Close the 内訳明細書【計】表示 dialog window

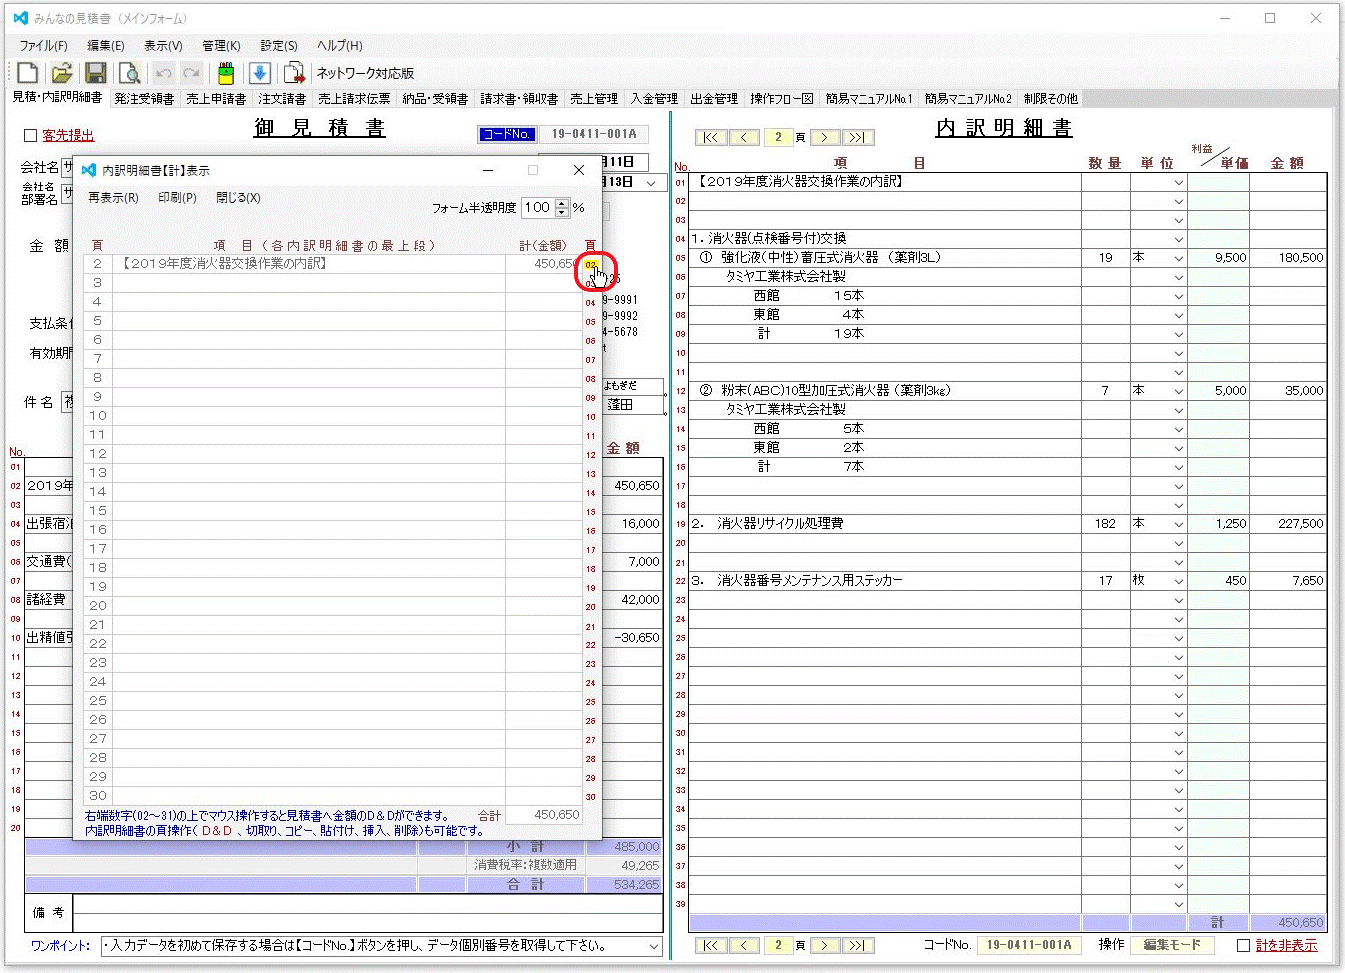coord(578,170)
